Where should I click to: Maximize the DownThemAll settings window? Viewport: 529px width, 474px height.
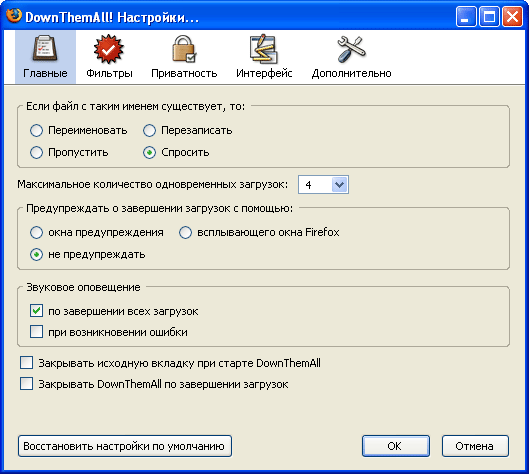point(489,17)
